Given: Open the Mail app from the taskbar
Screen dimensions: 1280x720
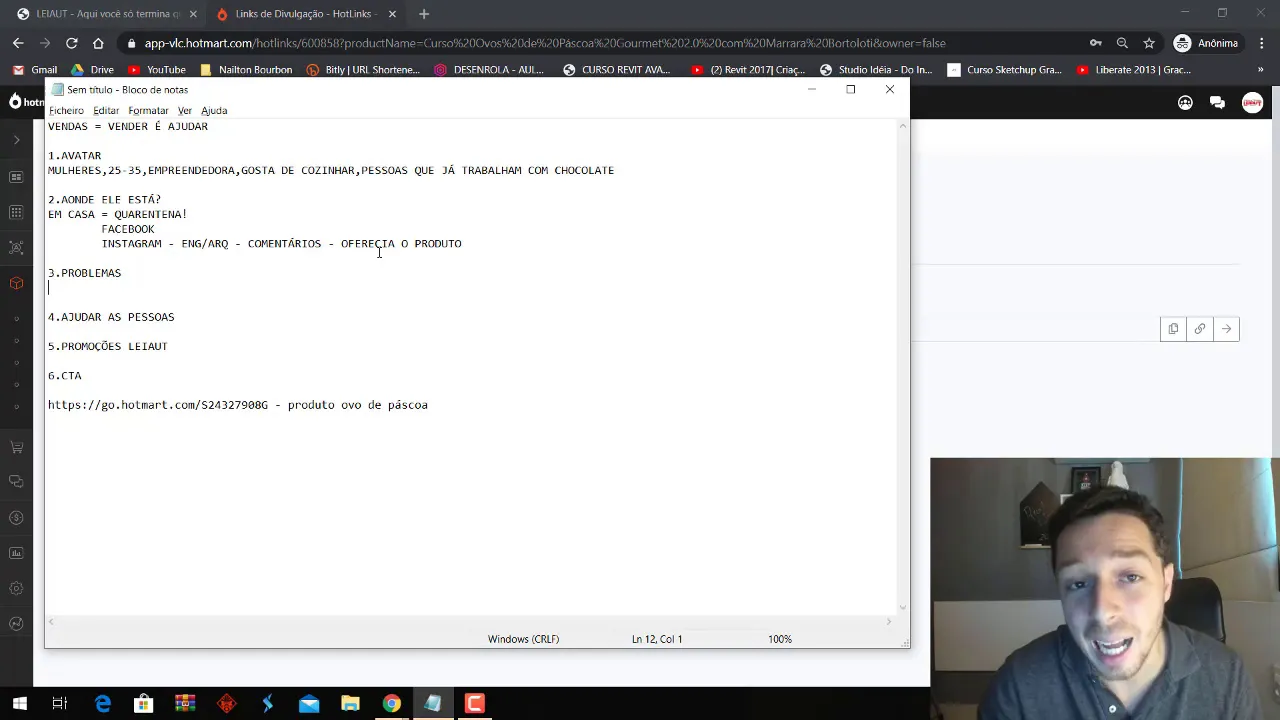Looking at the screenshot, I should coord(309,704).
